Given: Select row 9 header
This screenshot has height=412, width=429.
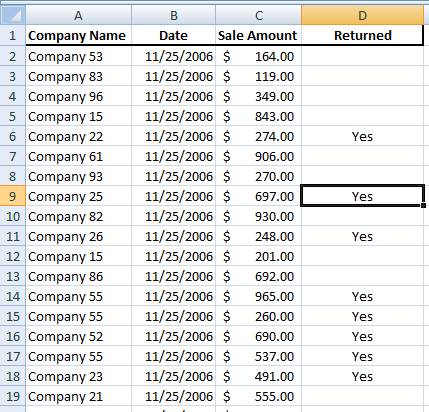Looking at the screenshot, I should [x=13, y=196].
